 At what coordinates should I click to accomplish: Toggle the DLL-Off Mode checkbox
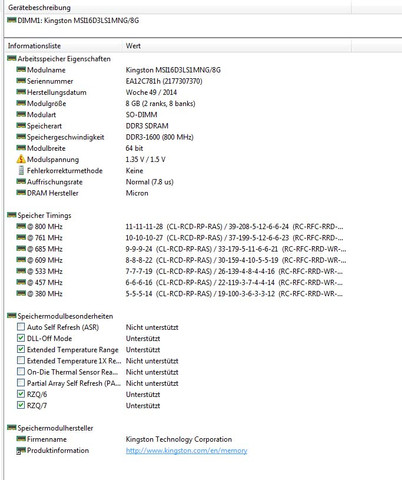(21, 338)
